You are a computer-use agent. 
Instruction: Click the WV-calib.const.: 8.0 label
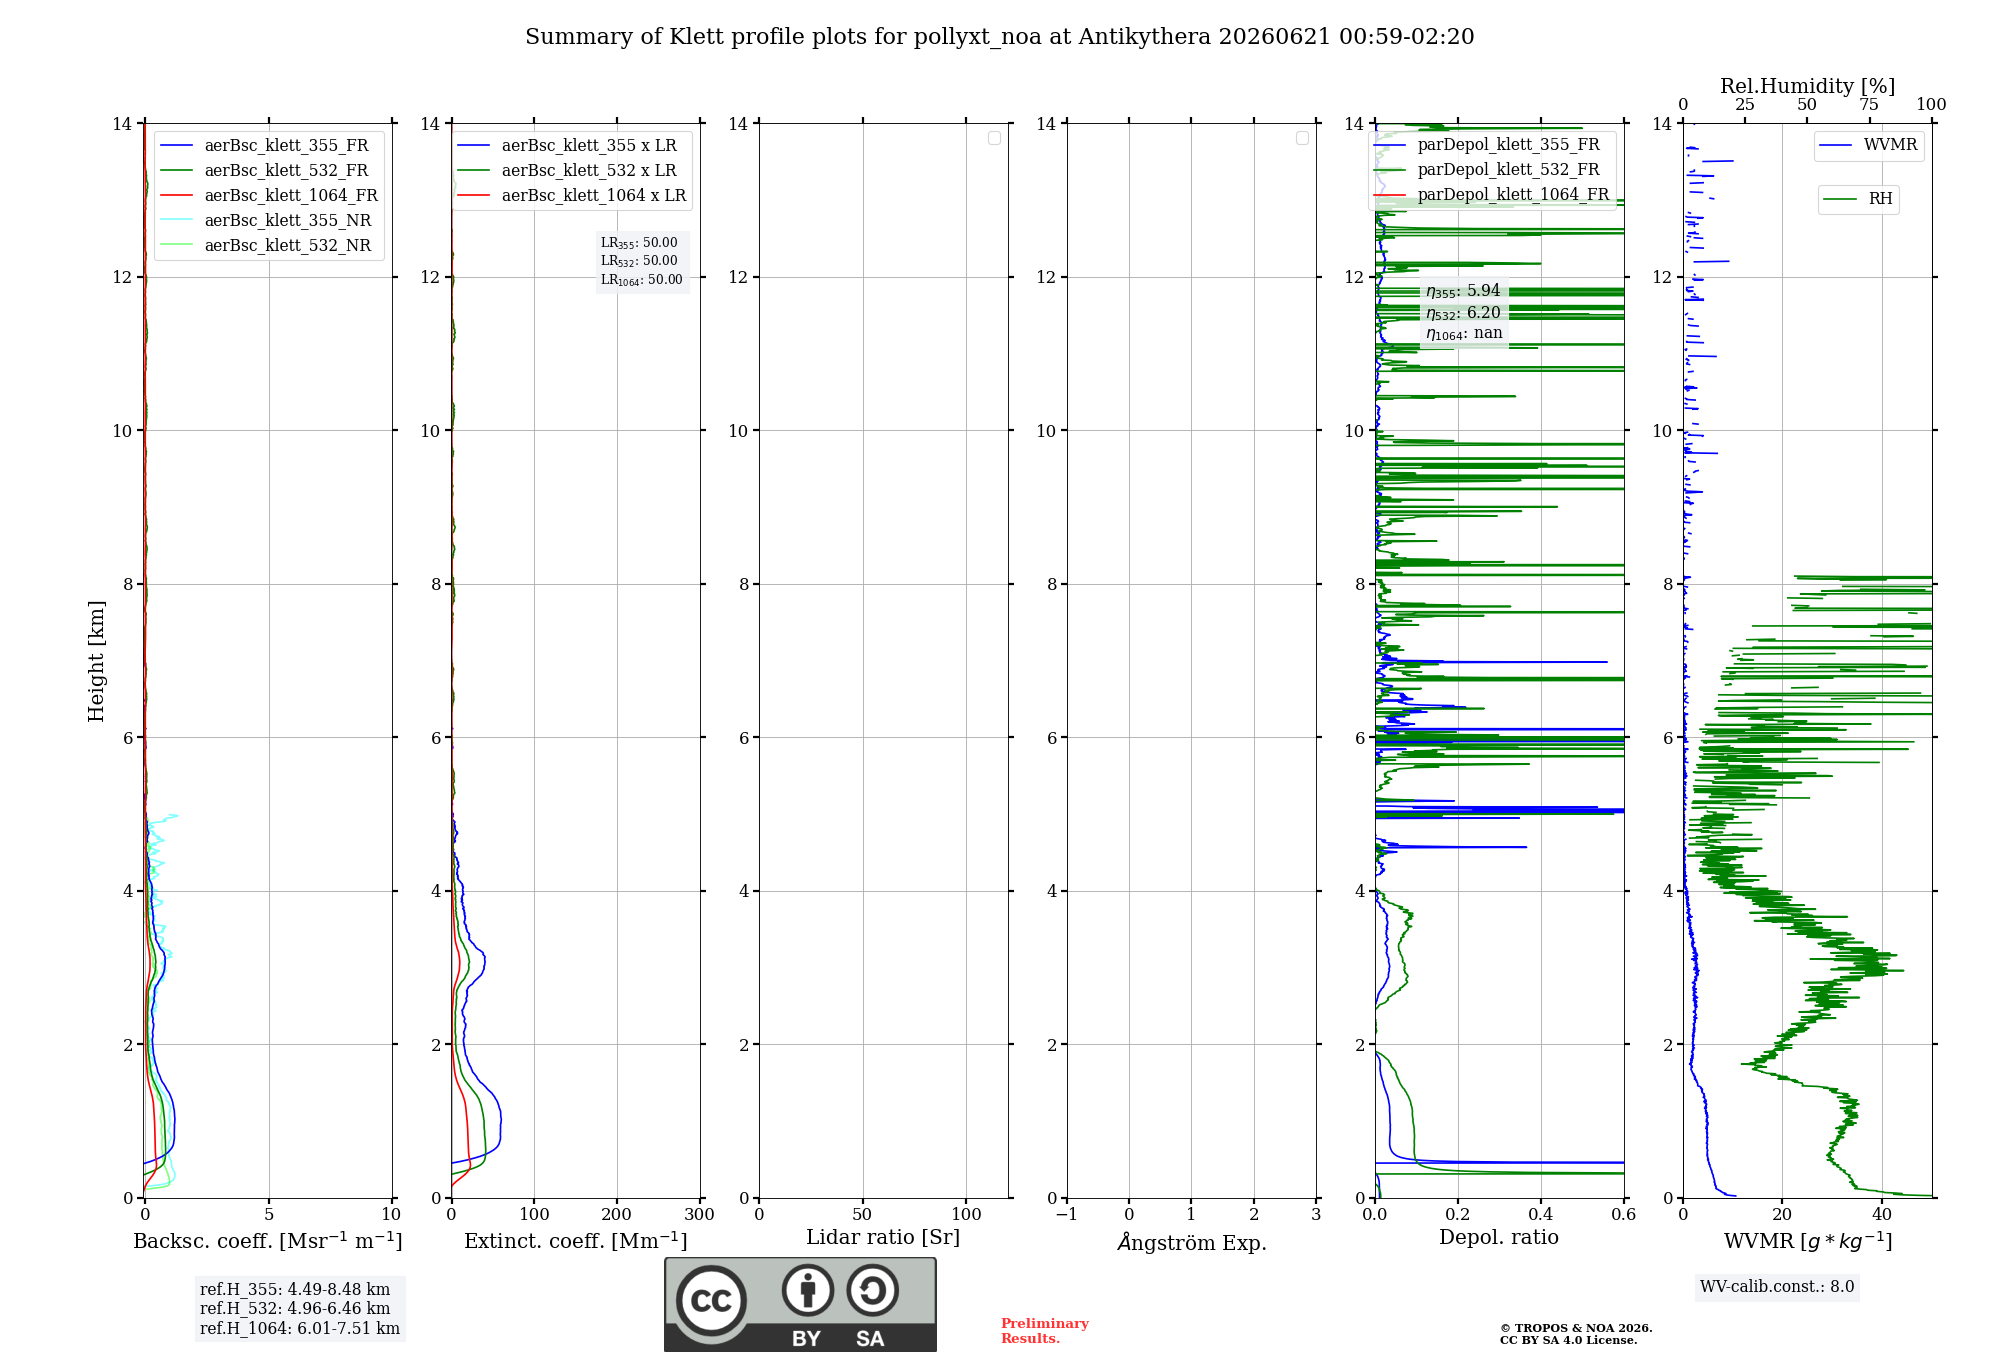click(1777, 1286)
